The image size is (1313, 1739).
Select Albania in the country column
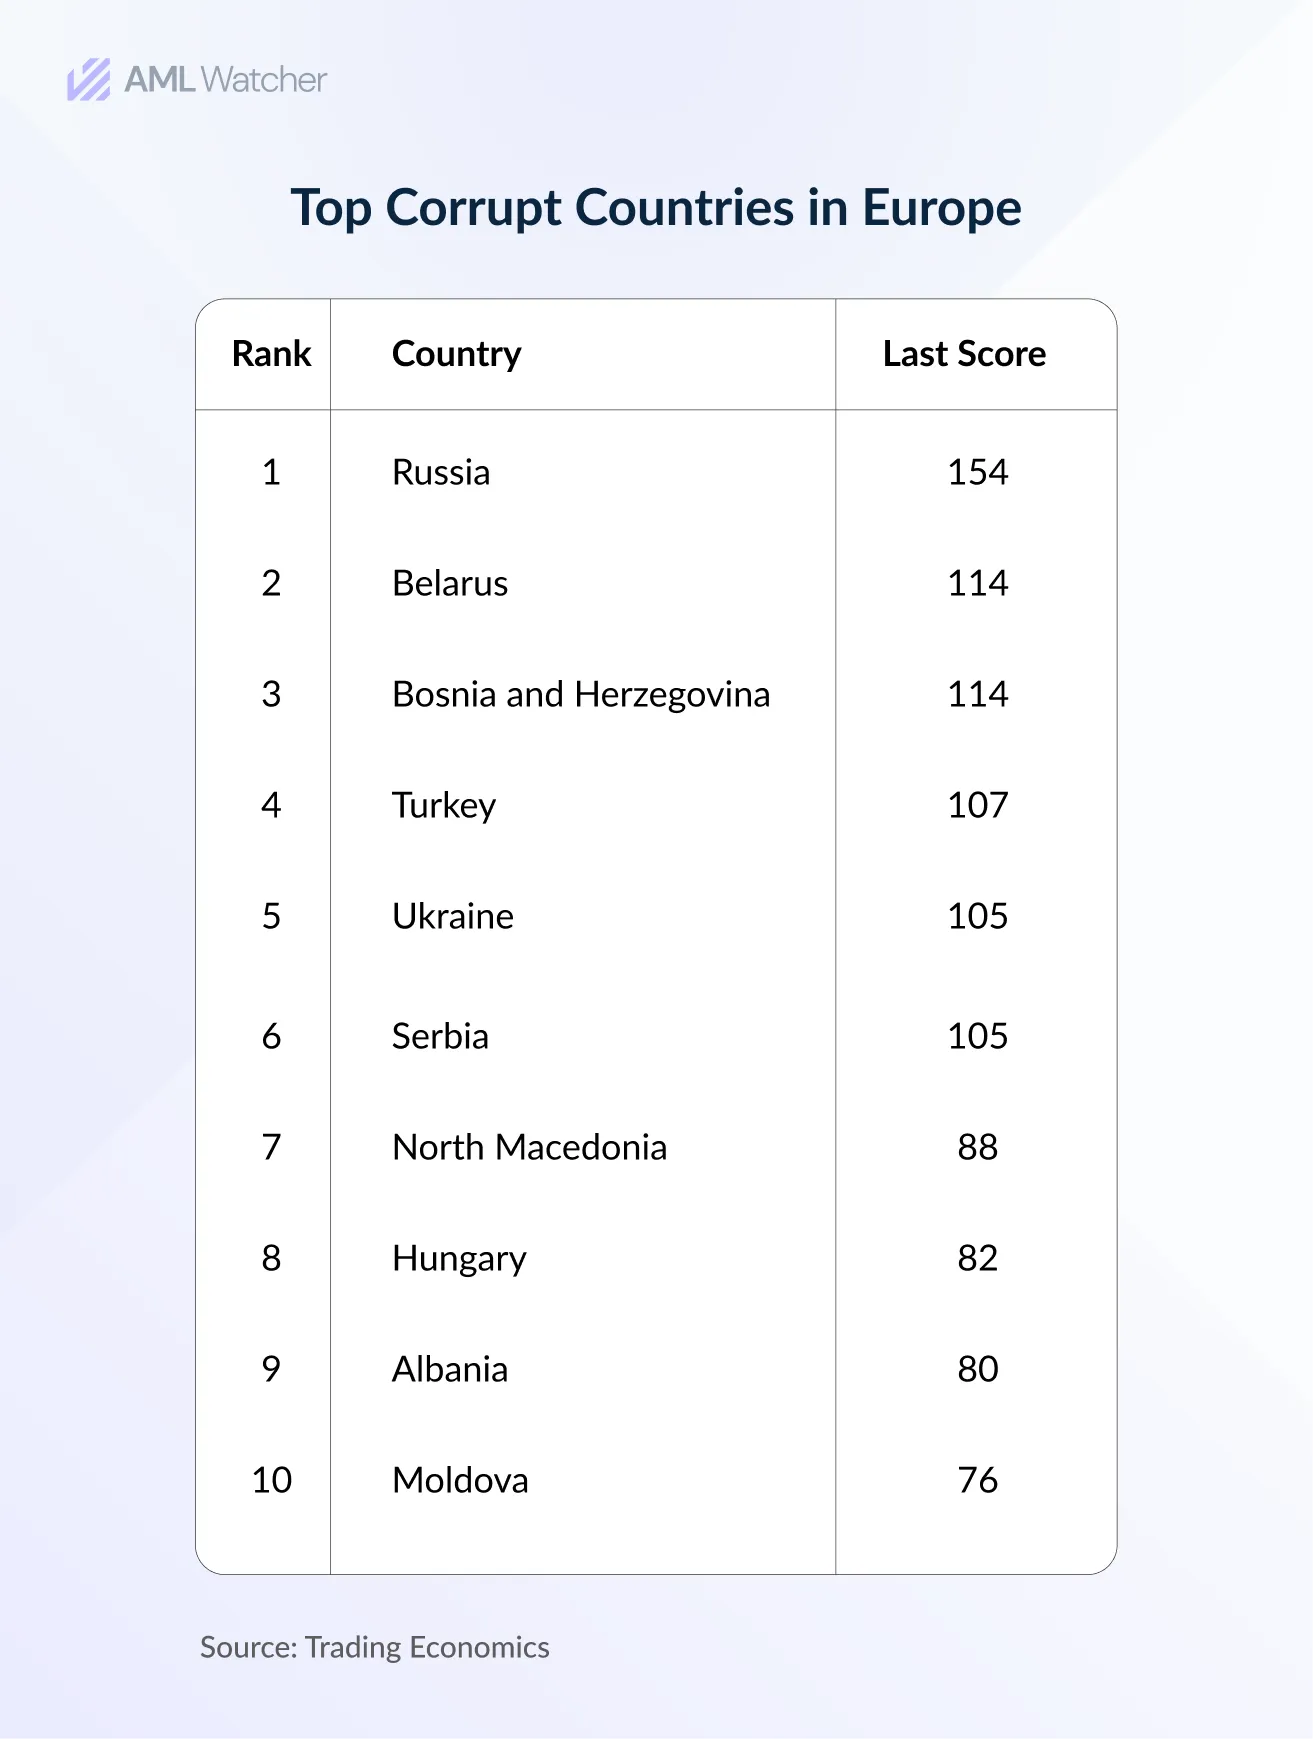pos(450,1369)
